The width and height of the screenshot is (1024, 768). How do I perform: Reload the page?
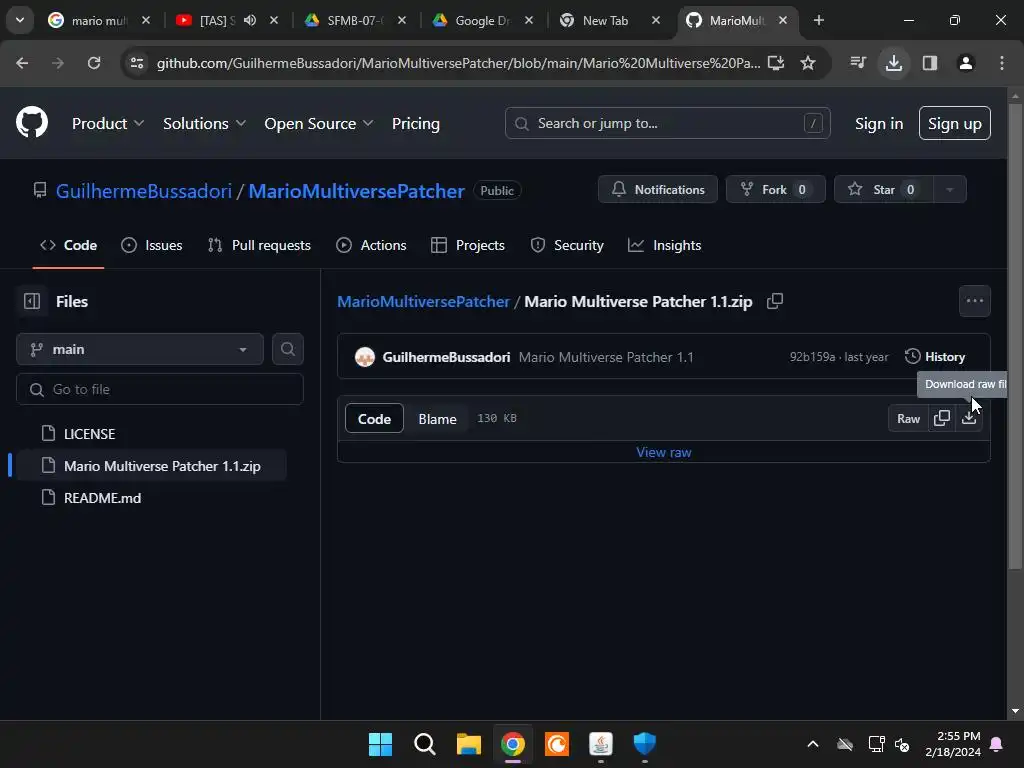coord(94,63)
